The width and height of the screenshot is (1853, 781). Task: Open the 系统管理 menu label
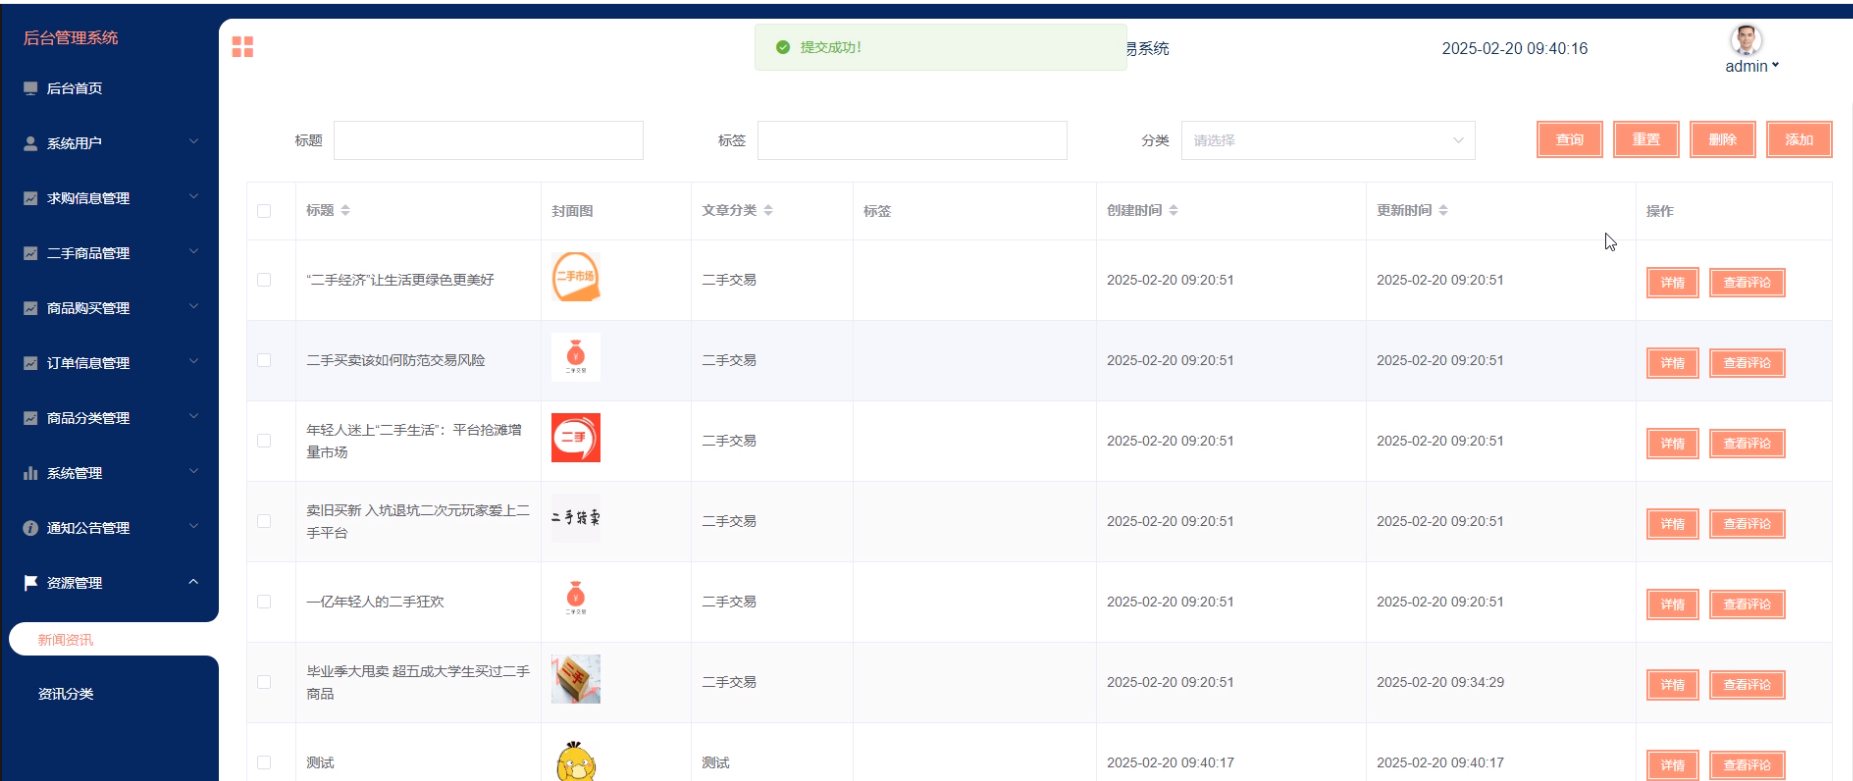click(75, 473)
